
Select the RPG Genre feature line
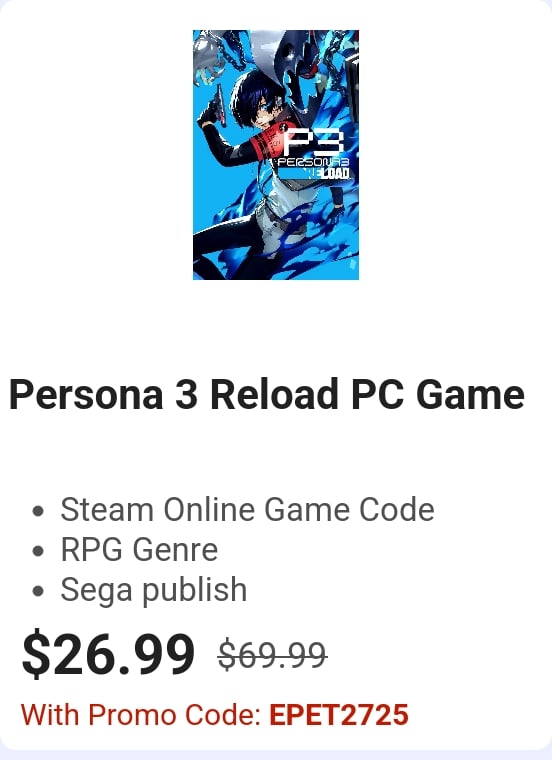(x=139, y=550)
